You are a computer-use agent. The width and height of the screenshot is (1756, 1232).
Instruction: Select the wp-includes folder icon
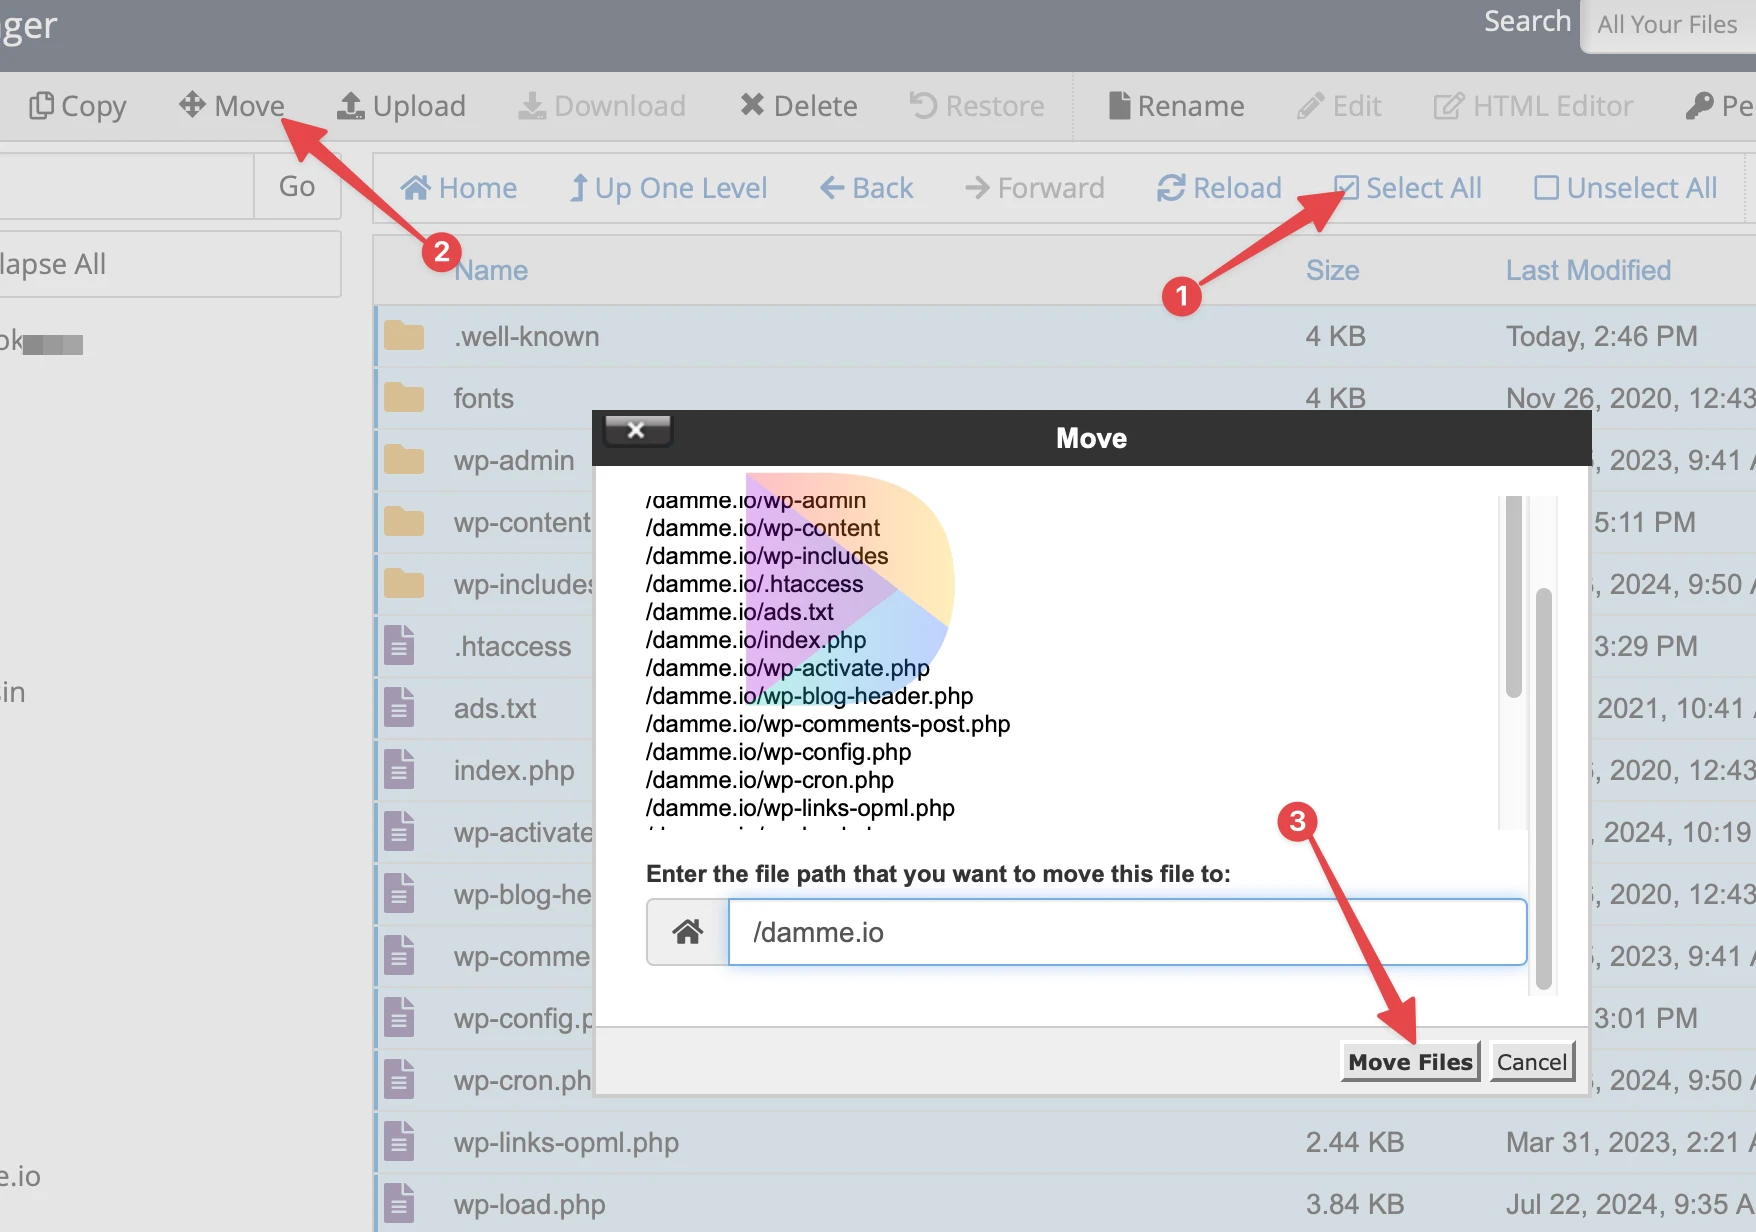pyautogui.click(x=404, y=584)
